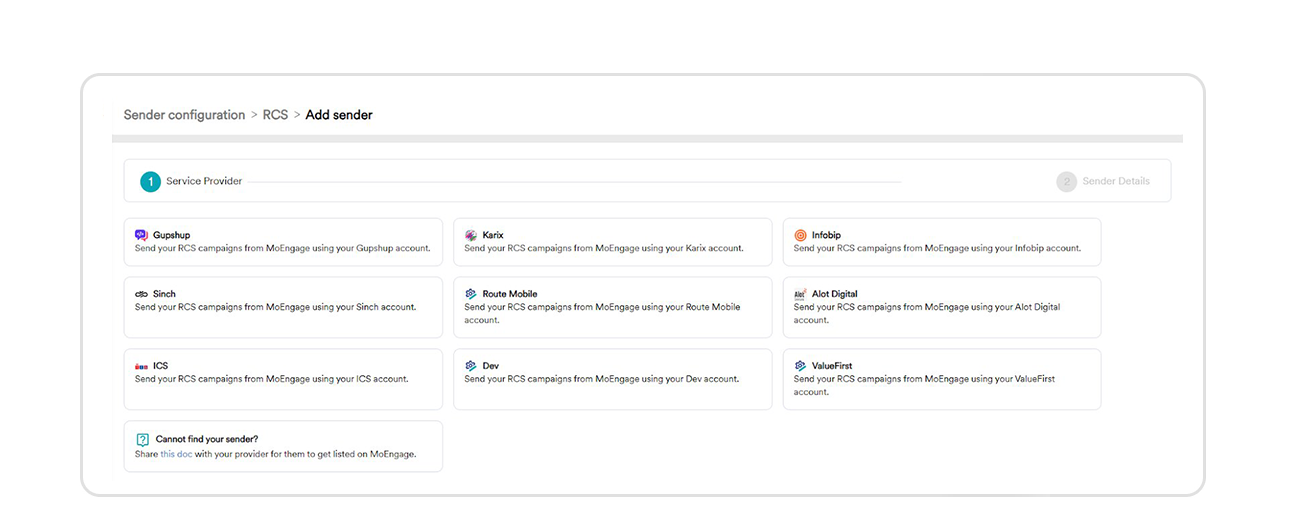
Task: Select step 1 Service Provider
Action: point(150,181)
